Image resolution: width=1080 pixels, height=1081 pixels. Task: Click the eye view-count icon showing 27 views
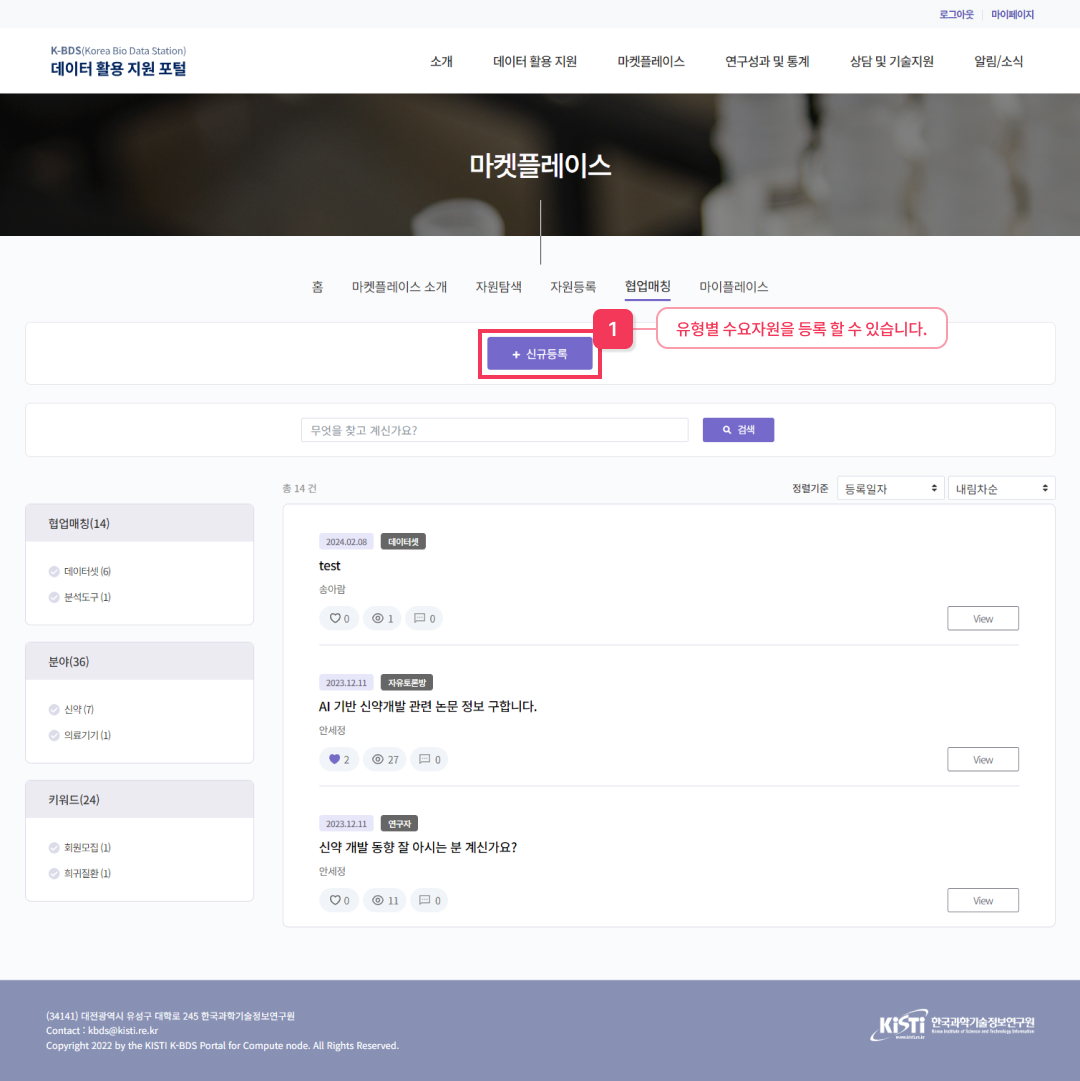pyautogui.click(x=378, y=759)
